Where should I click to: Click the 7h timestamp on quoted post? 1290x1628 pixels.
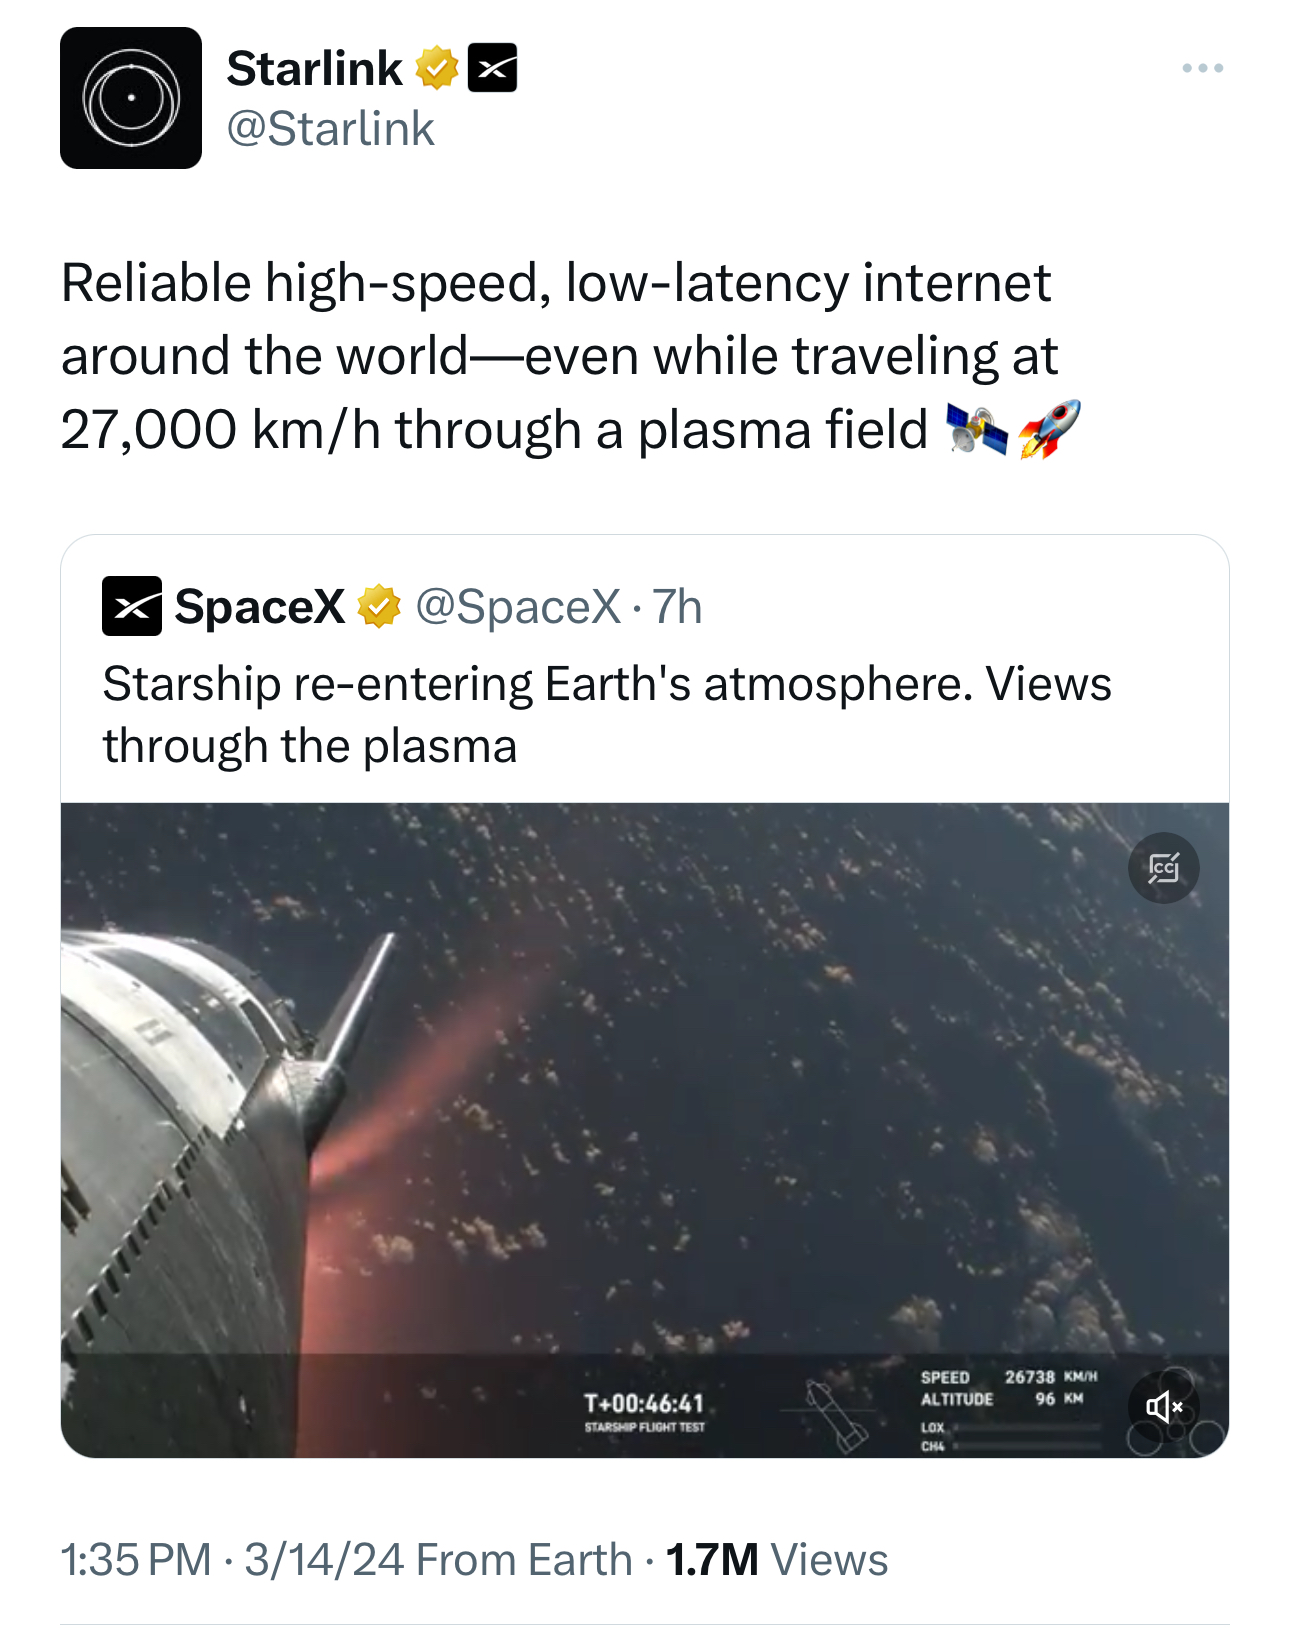677,606
